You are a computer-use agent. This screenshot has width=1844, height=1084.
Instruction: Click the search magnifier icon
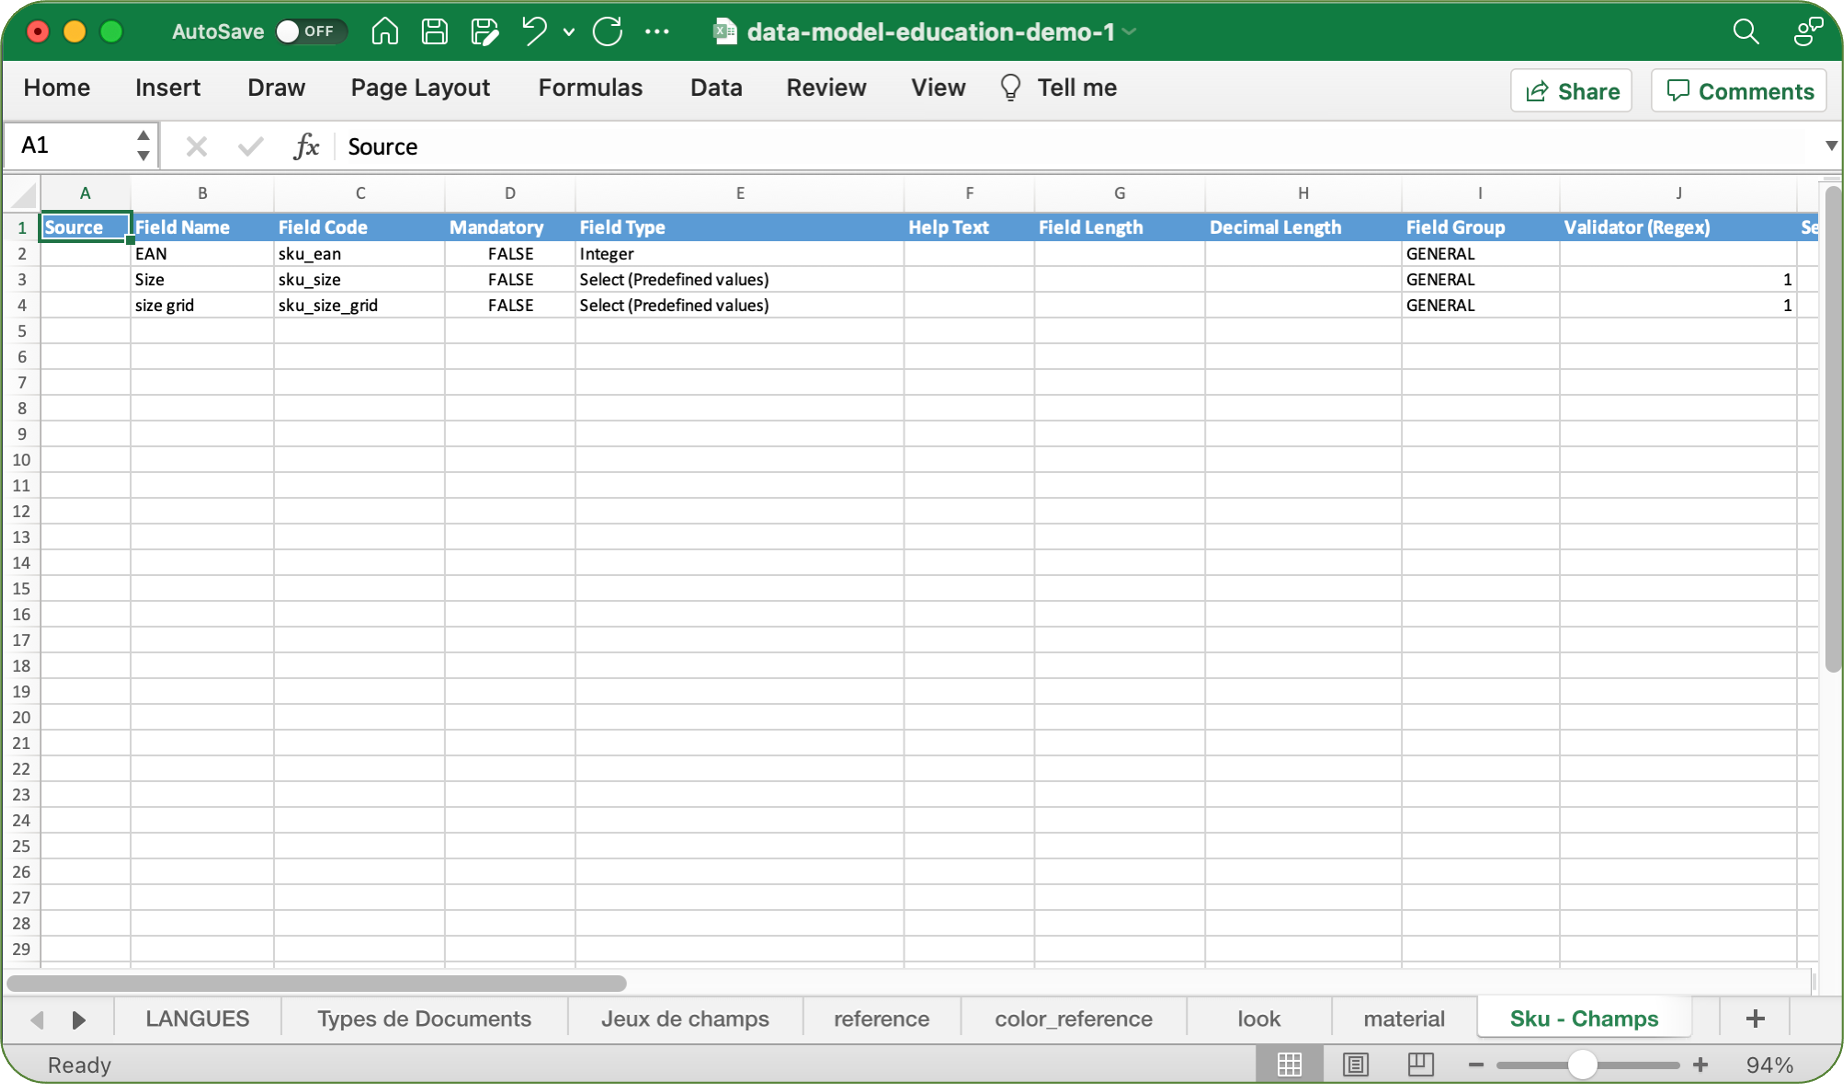click(1746, 32)
